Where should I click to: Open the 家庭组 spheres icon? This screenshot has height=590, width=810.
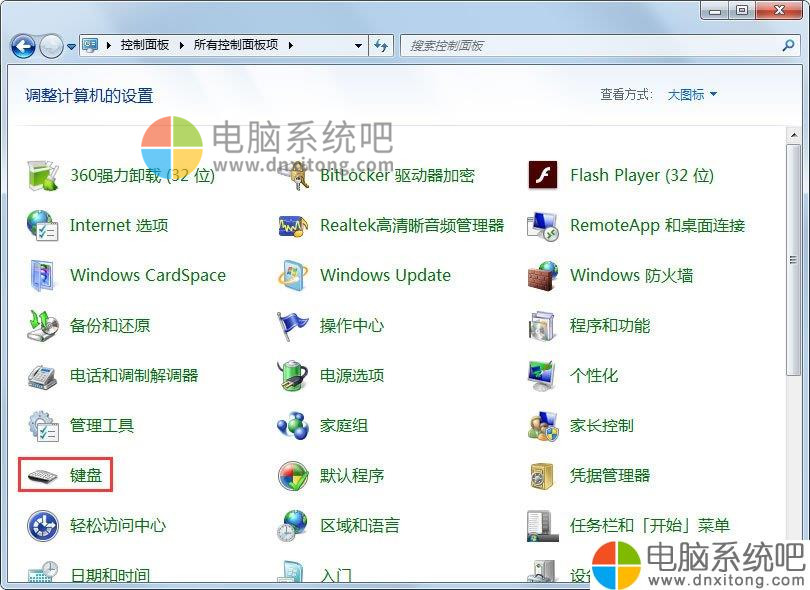coord(293,426)
